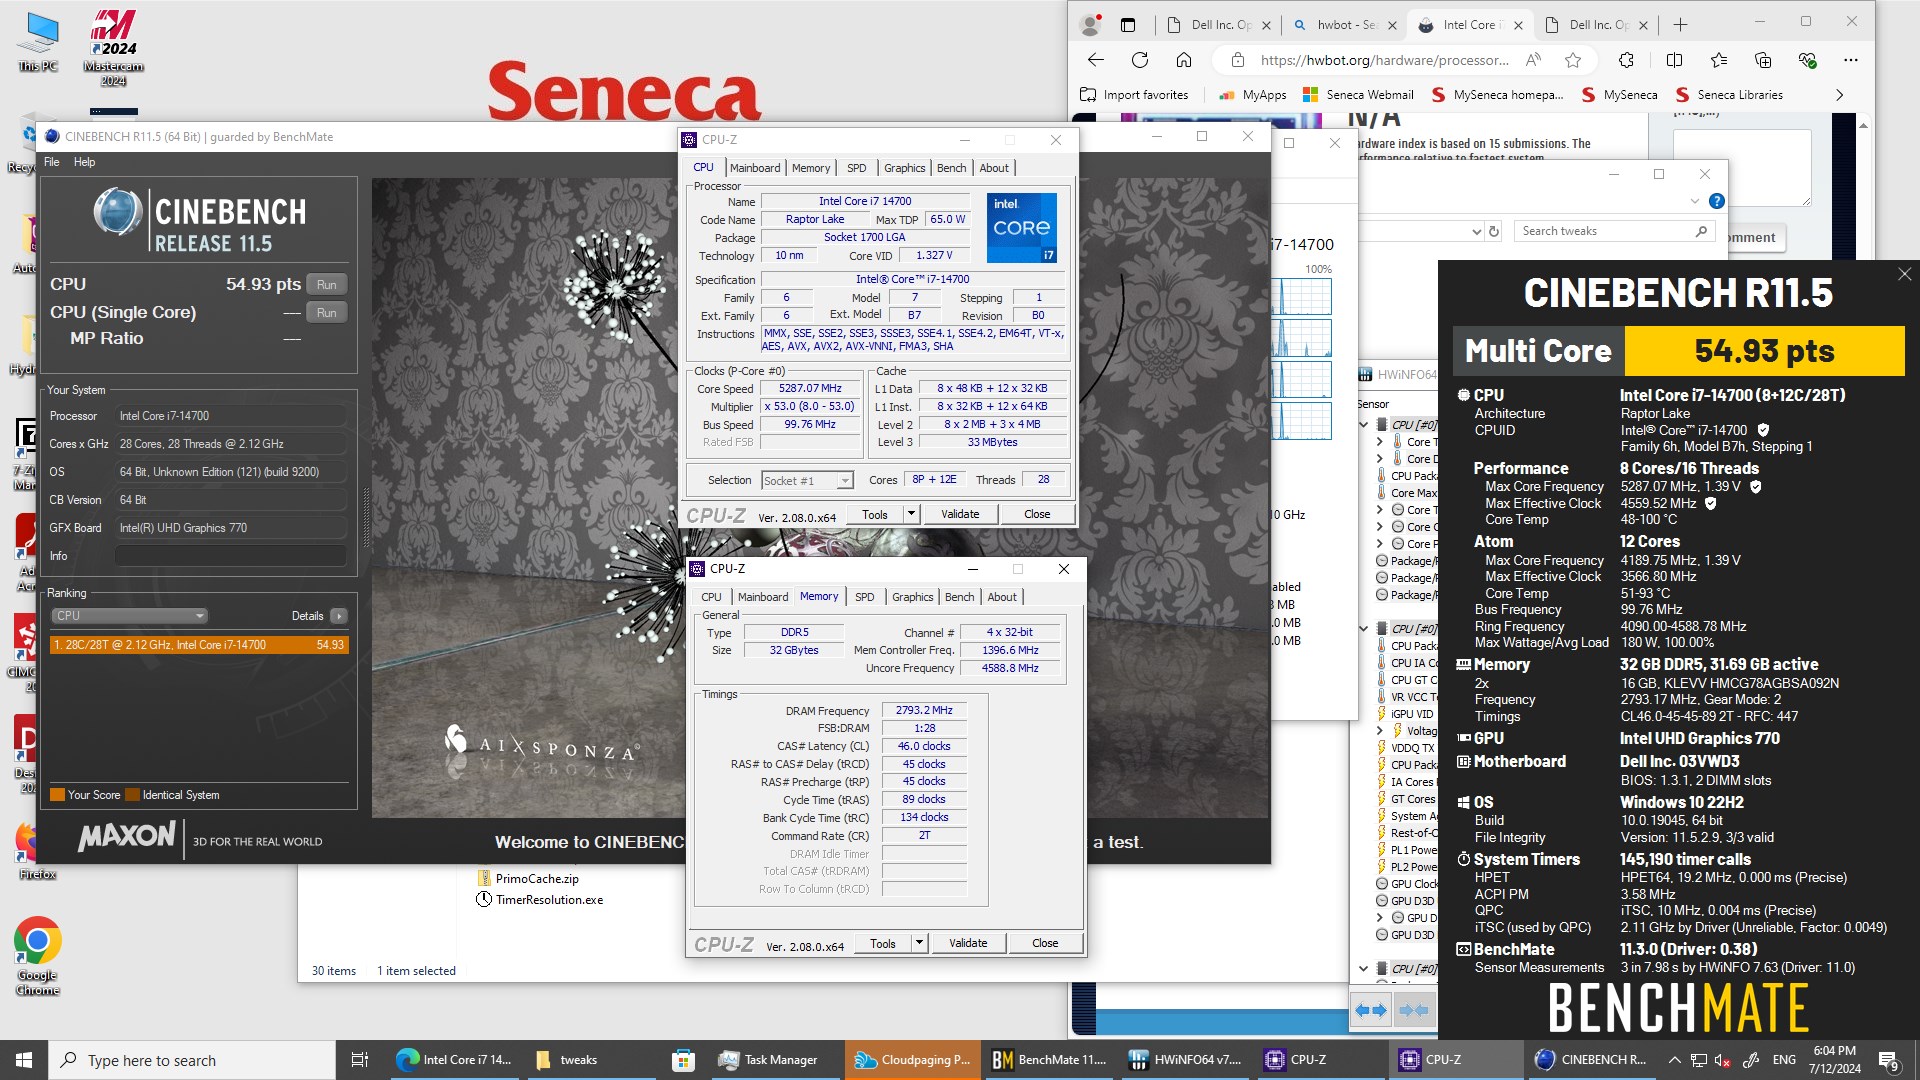Open Windows Start menu

[x=24, y=1060]
